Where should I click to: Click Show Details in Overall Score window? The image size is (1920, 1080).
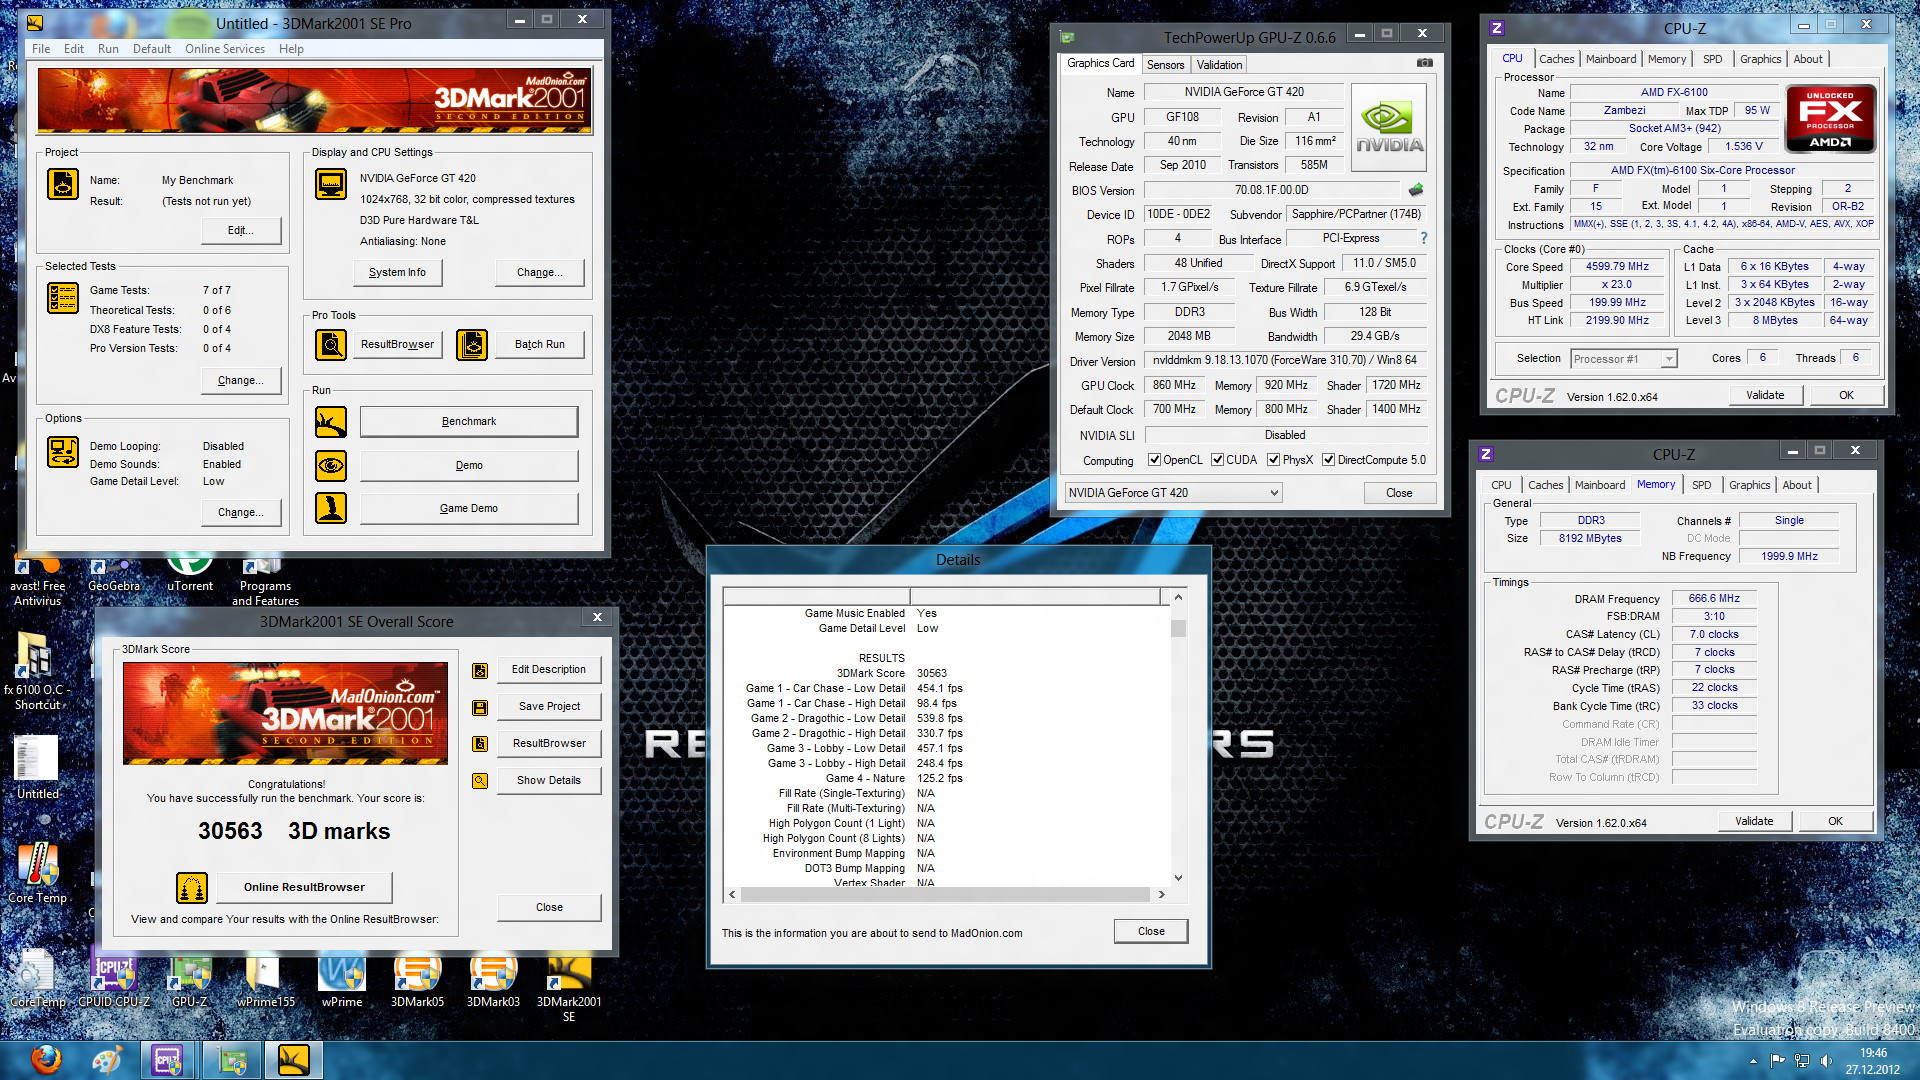click(549, 781)
